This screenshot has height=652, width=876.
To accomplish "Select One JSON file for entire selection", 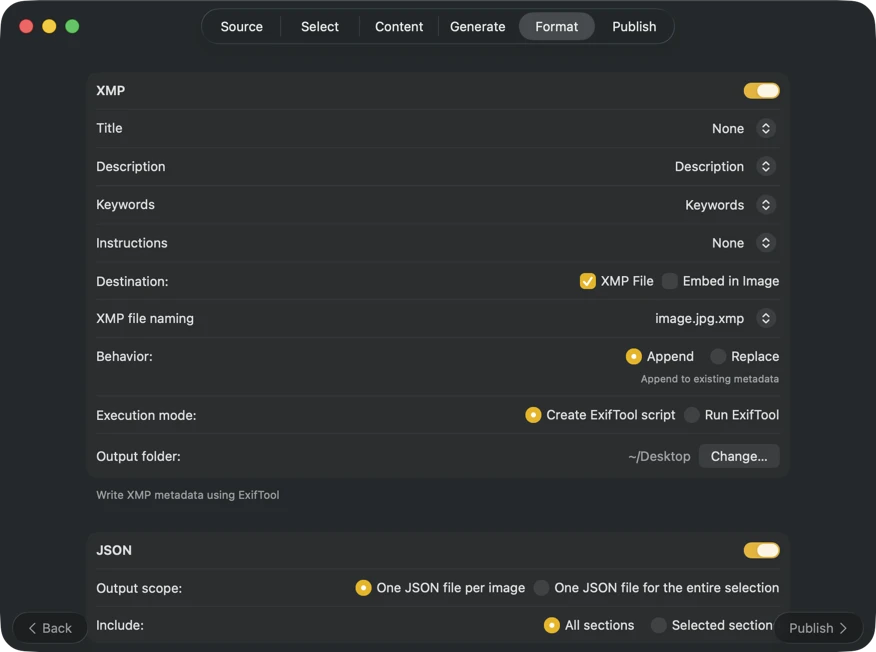I will 541,588.
